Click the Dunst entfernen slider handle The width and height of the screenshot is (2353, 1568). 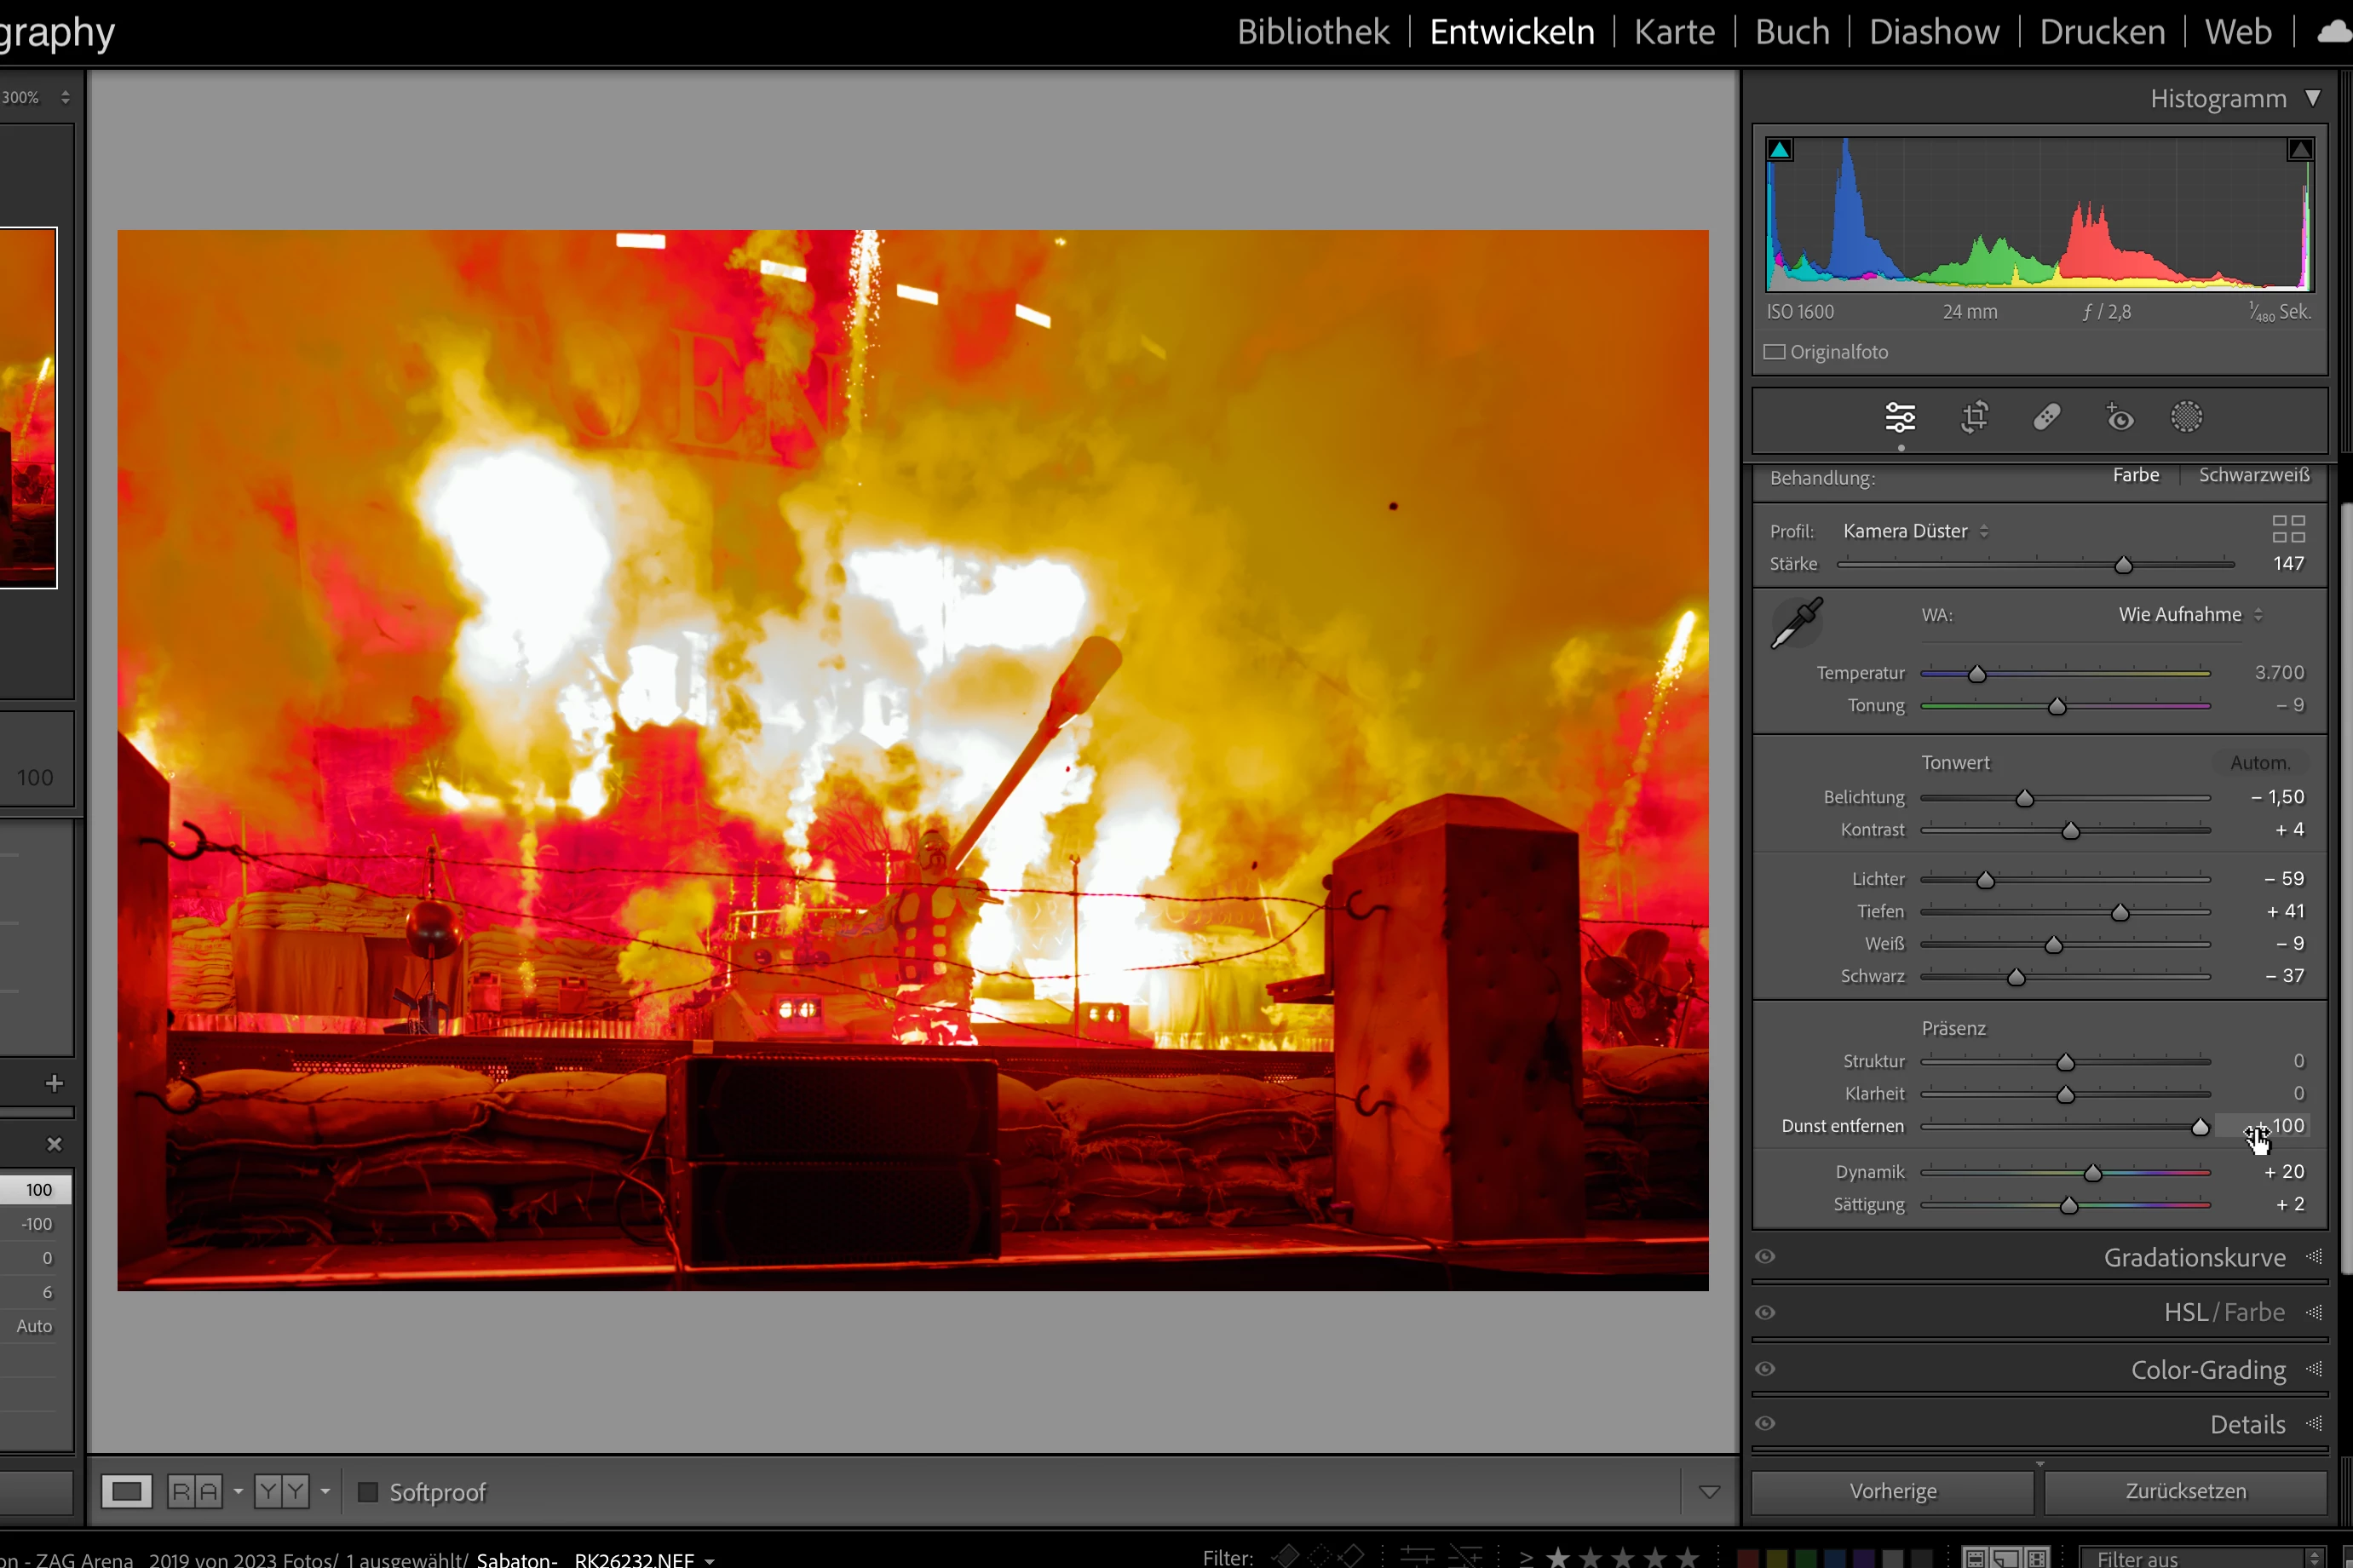click(x=2200, y=1128)
